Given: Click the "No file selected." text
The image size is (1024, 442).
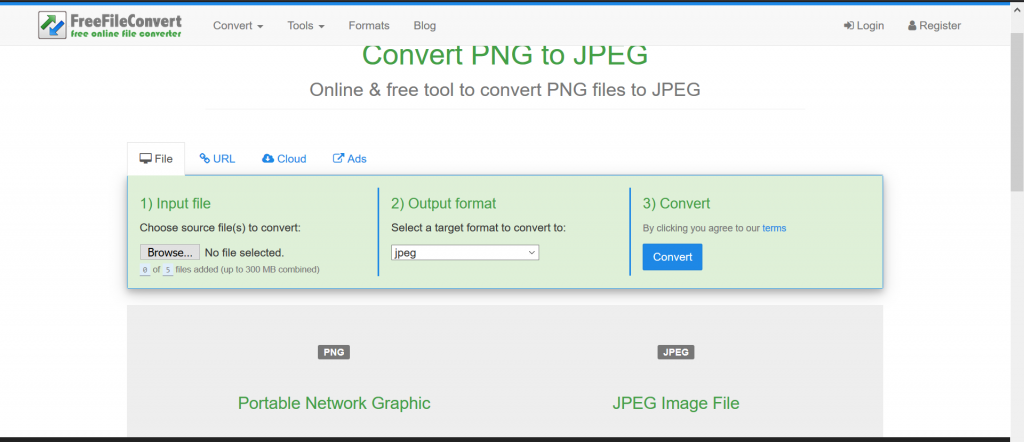Looking at the screenshot, I should tap(244, 253).
